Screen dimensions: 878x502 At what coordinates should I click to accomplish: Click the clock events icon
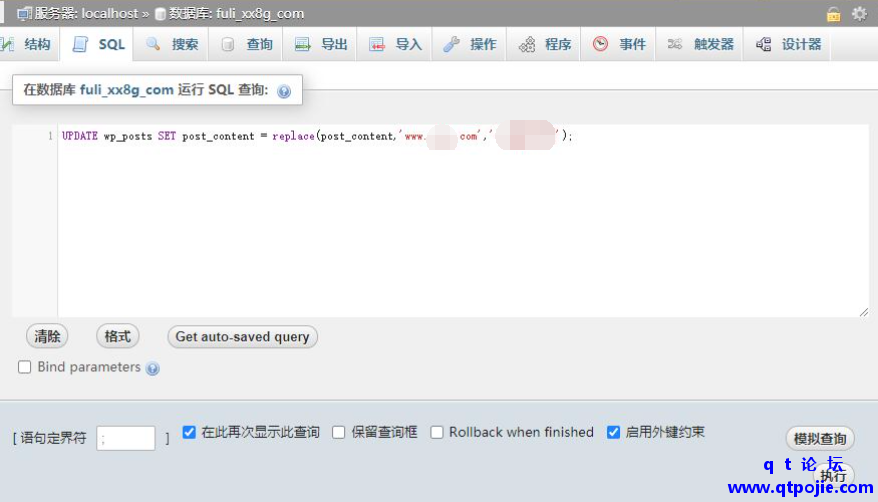tap(600, 44)
